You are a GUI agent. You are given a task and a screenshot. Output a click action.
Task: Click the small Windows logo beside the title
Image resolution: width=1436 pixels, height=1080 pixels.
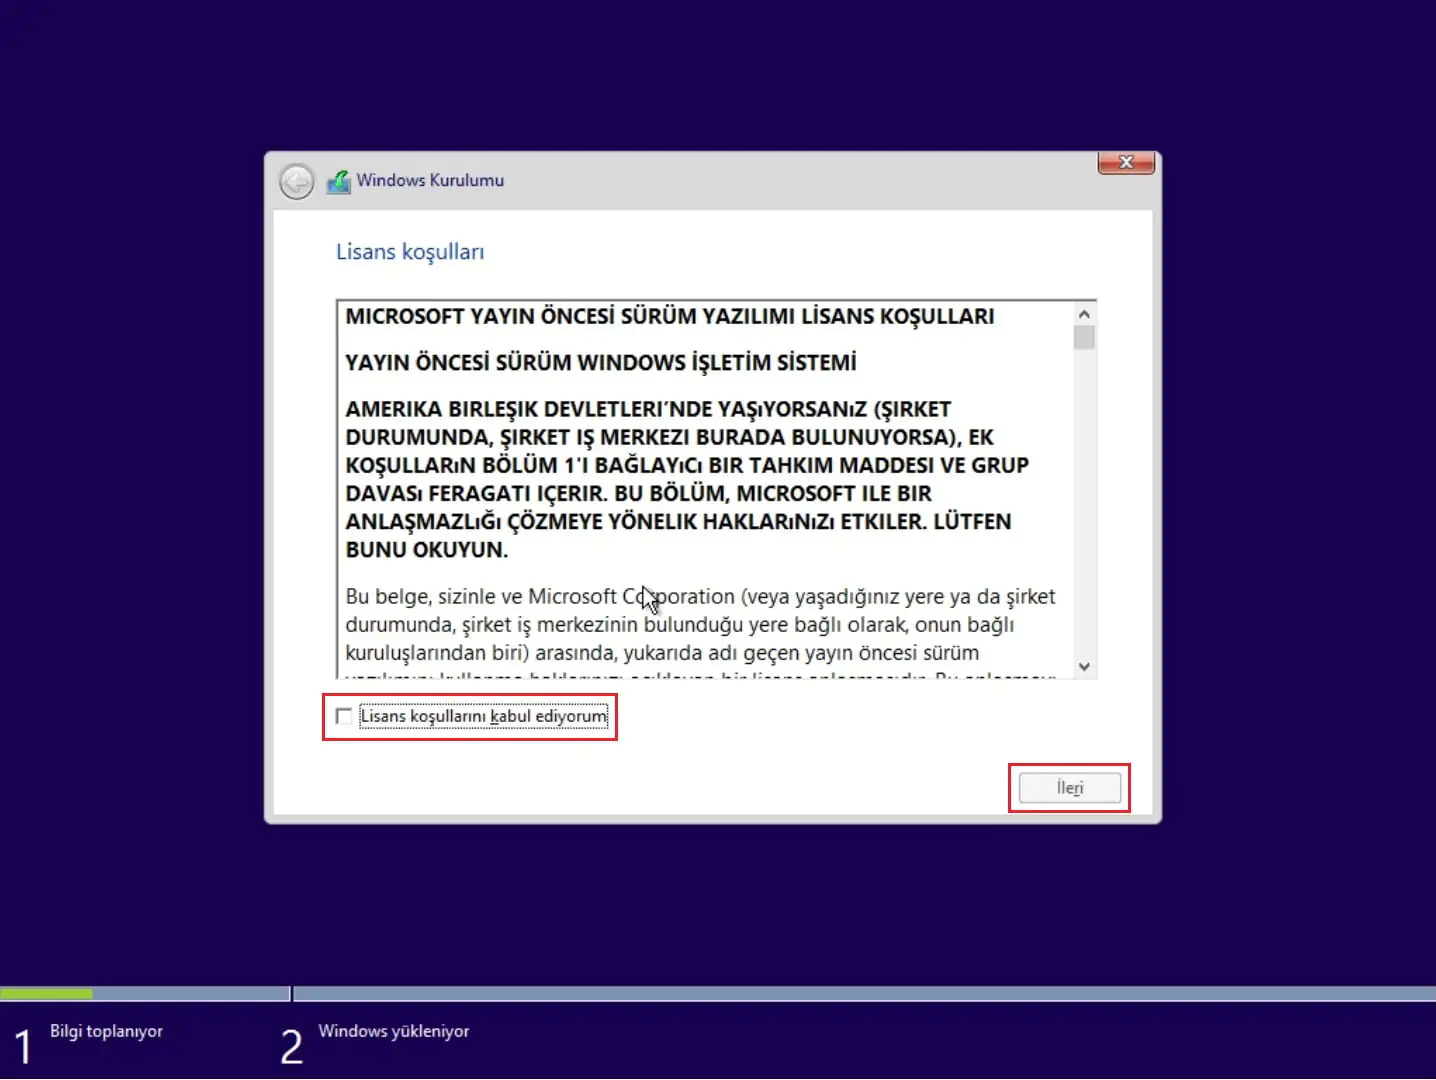coord(340,181)
